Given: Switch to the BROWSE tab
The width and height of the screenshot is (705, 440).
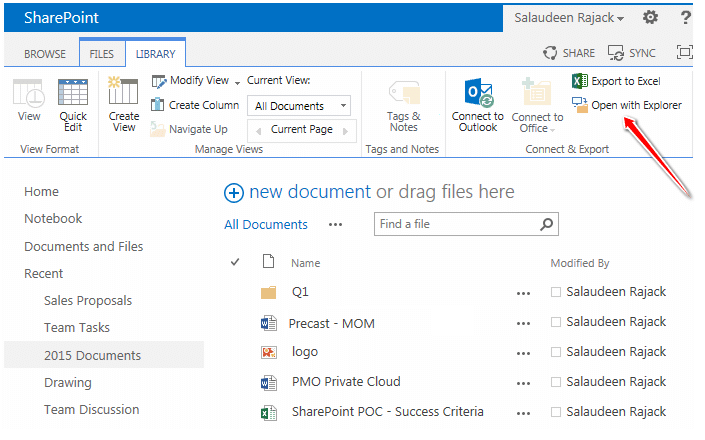Looking at the screenshot, I should [x=45, y=54].
